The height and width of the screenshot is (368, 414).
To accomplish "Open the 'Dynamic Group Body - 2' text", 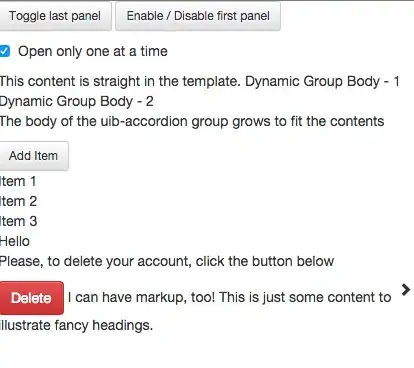I will pos(77,101).
